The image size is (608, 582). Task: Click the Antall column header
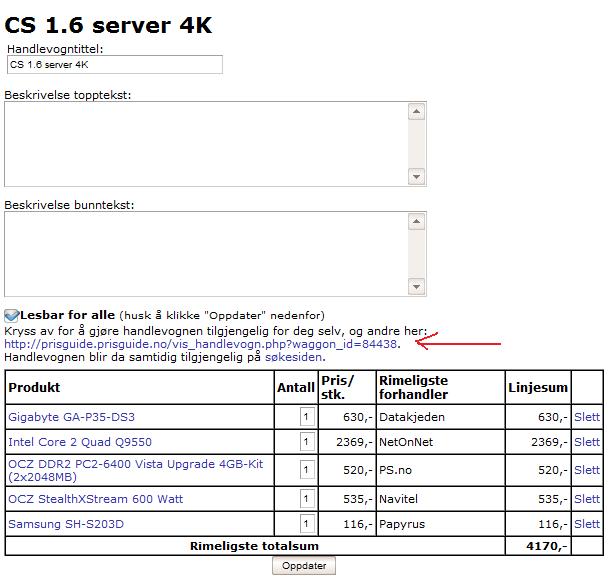tap(296, 387)
